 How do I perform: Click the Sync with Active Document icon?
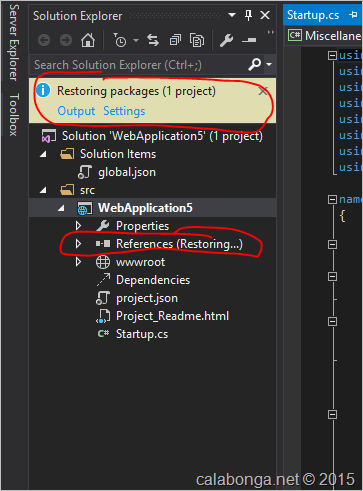pos(153,40)
